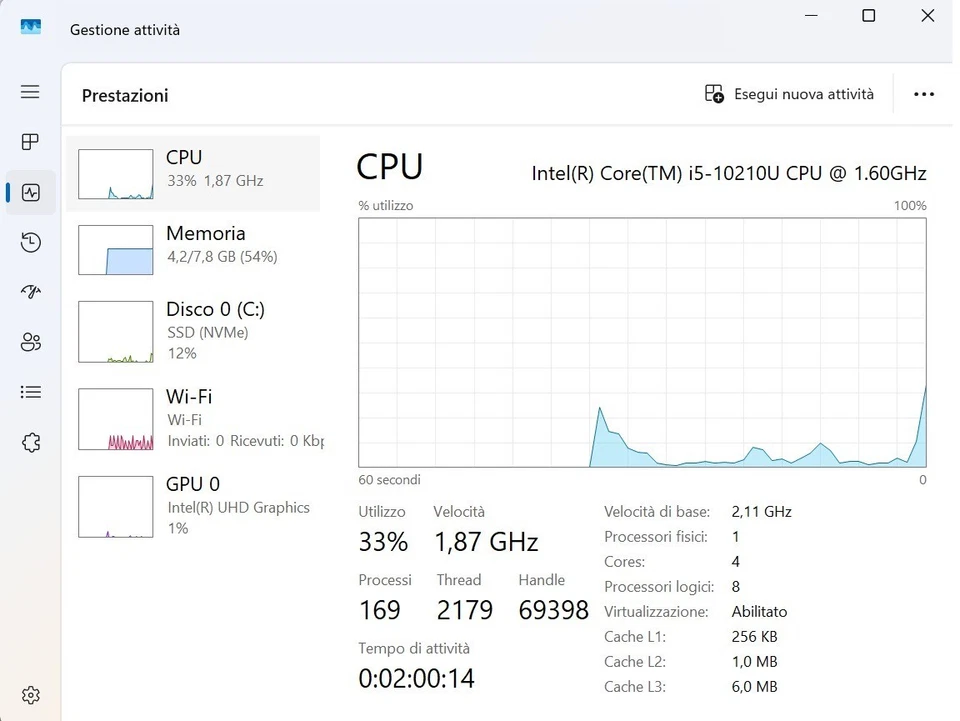Click the Cache L3 value 6,0 MB
The height and width of the screenshot is (721, 960).
coord(754,687)
